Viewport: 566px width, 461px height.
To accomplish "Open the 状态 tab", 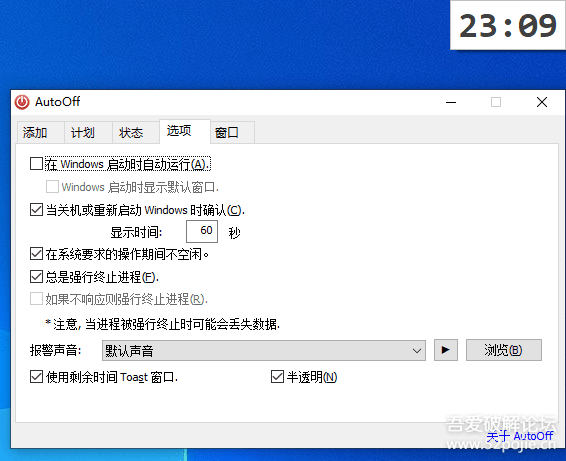I will coord(131,132).
